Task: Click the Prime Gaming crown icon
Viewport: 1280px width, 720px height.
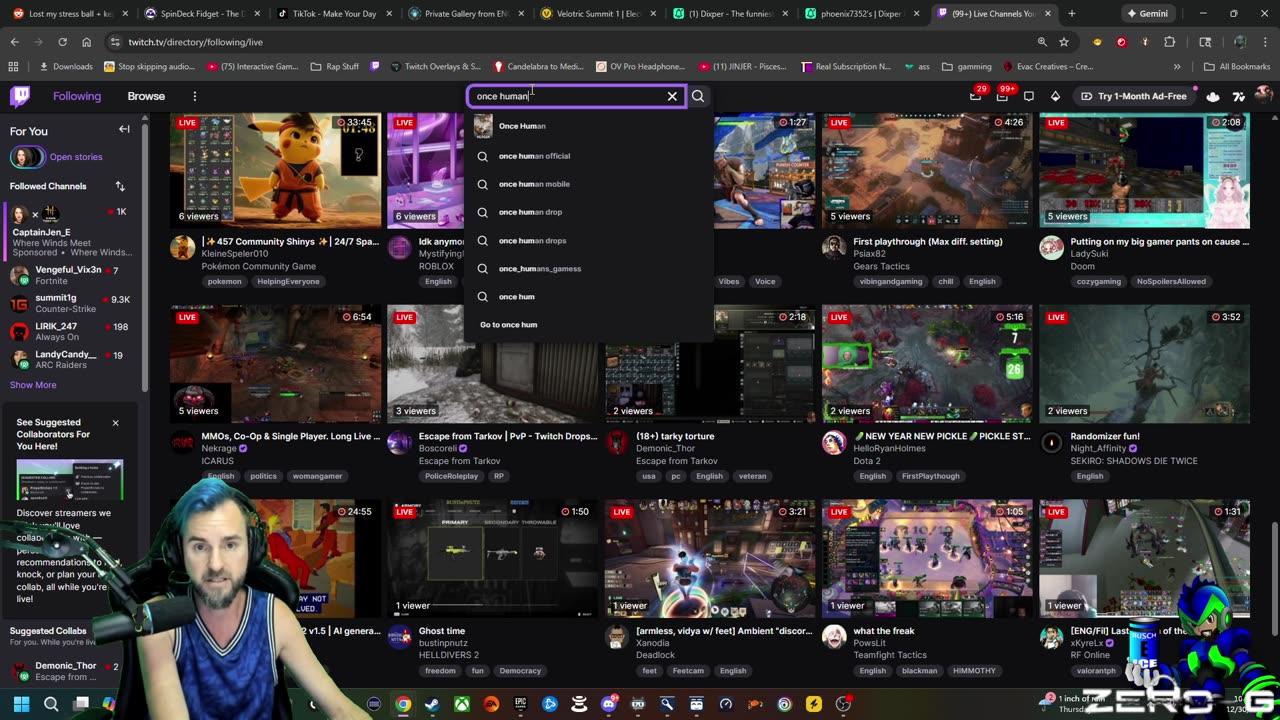Action: point(1213,96)
